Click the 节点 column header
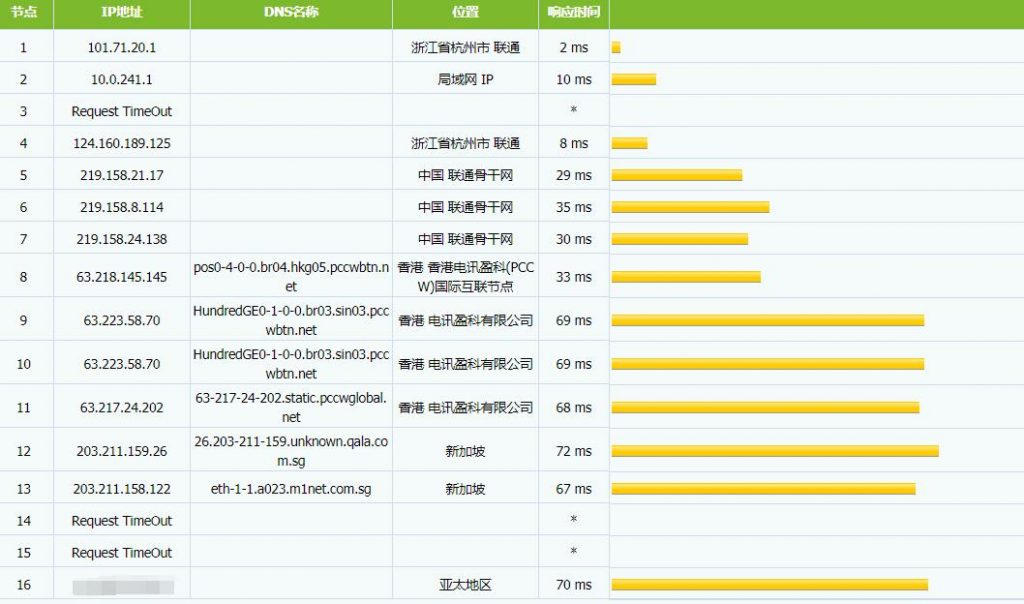 coord(24,12)
